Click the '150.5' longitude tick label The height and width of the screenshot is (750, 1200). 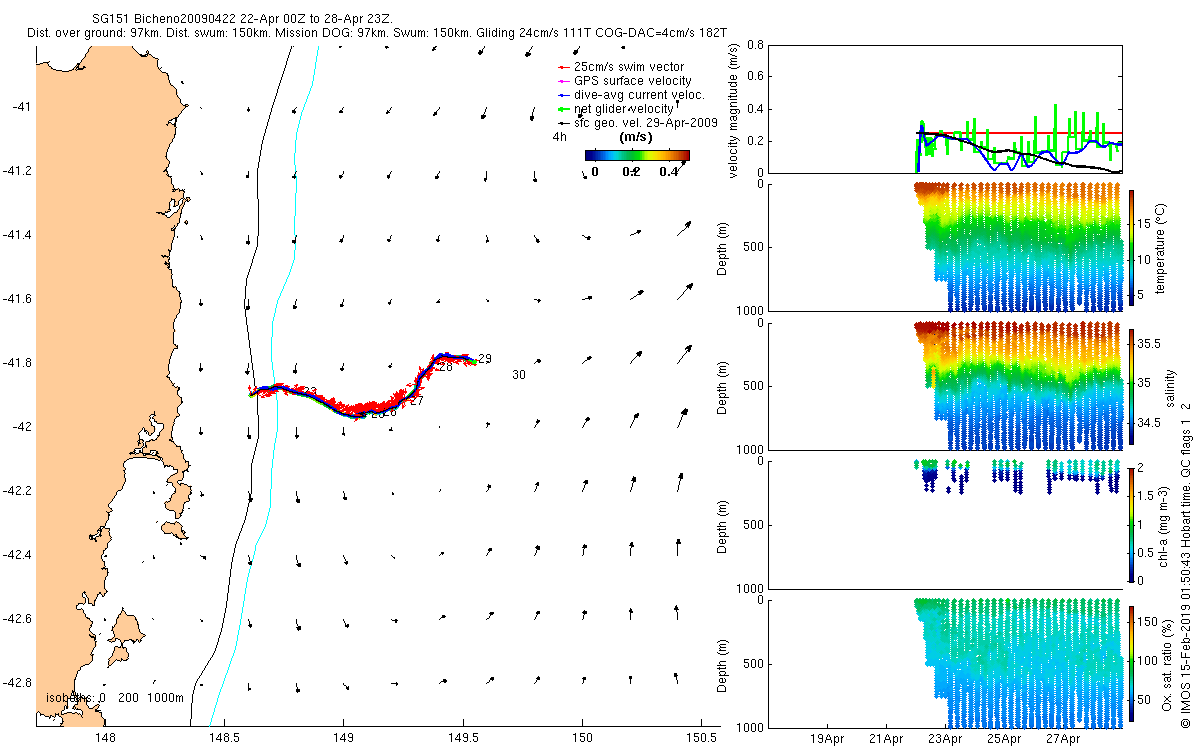pos(701,738)
